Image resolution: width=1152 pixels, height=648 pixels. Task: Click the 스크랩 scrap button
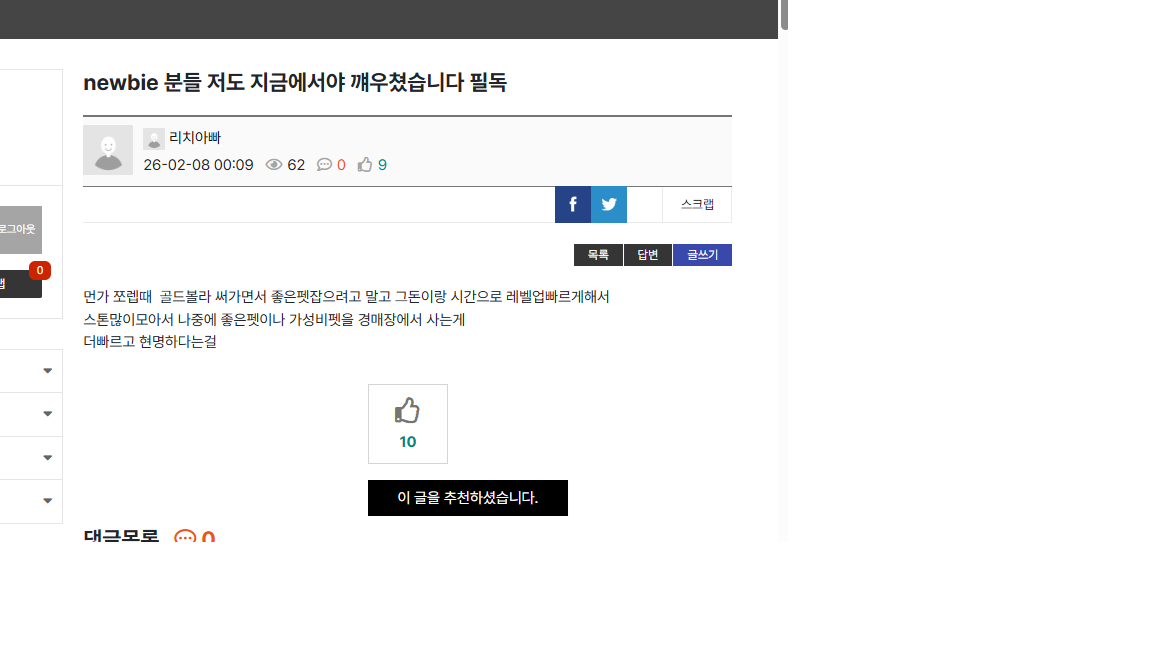[697, 204]
